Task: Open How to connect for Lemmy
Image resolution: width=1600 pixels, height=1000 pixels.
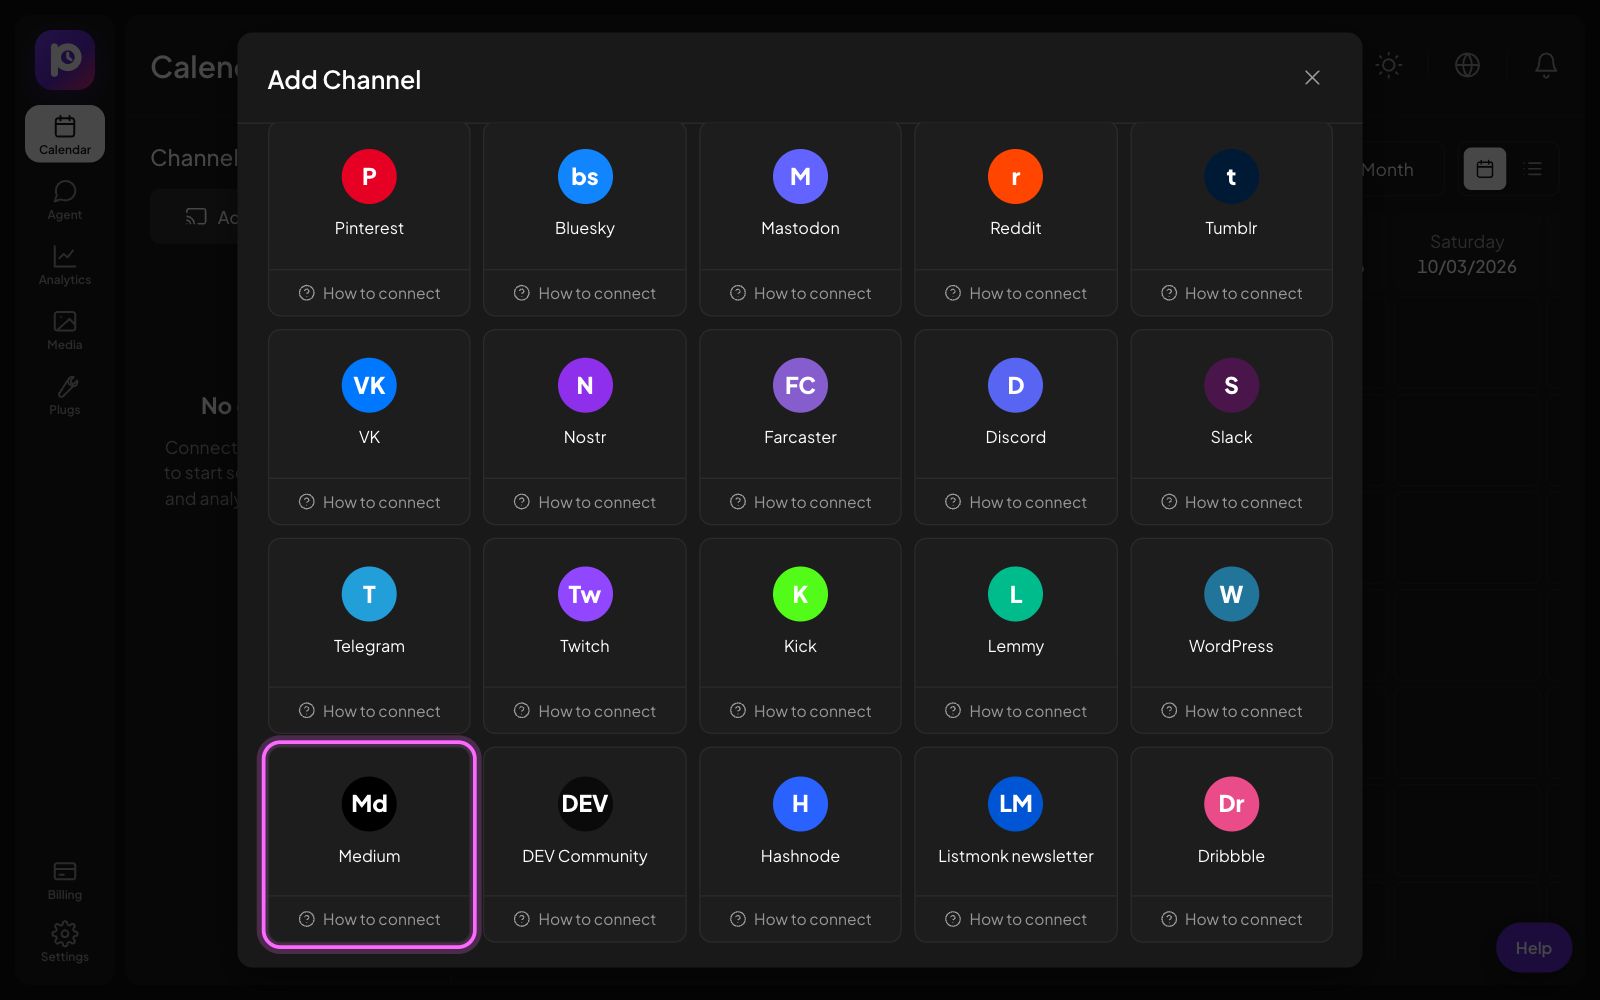Action: pyautogui.click(x=1016, y=711)
